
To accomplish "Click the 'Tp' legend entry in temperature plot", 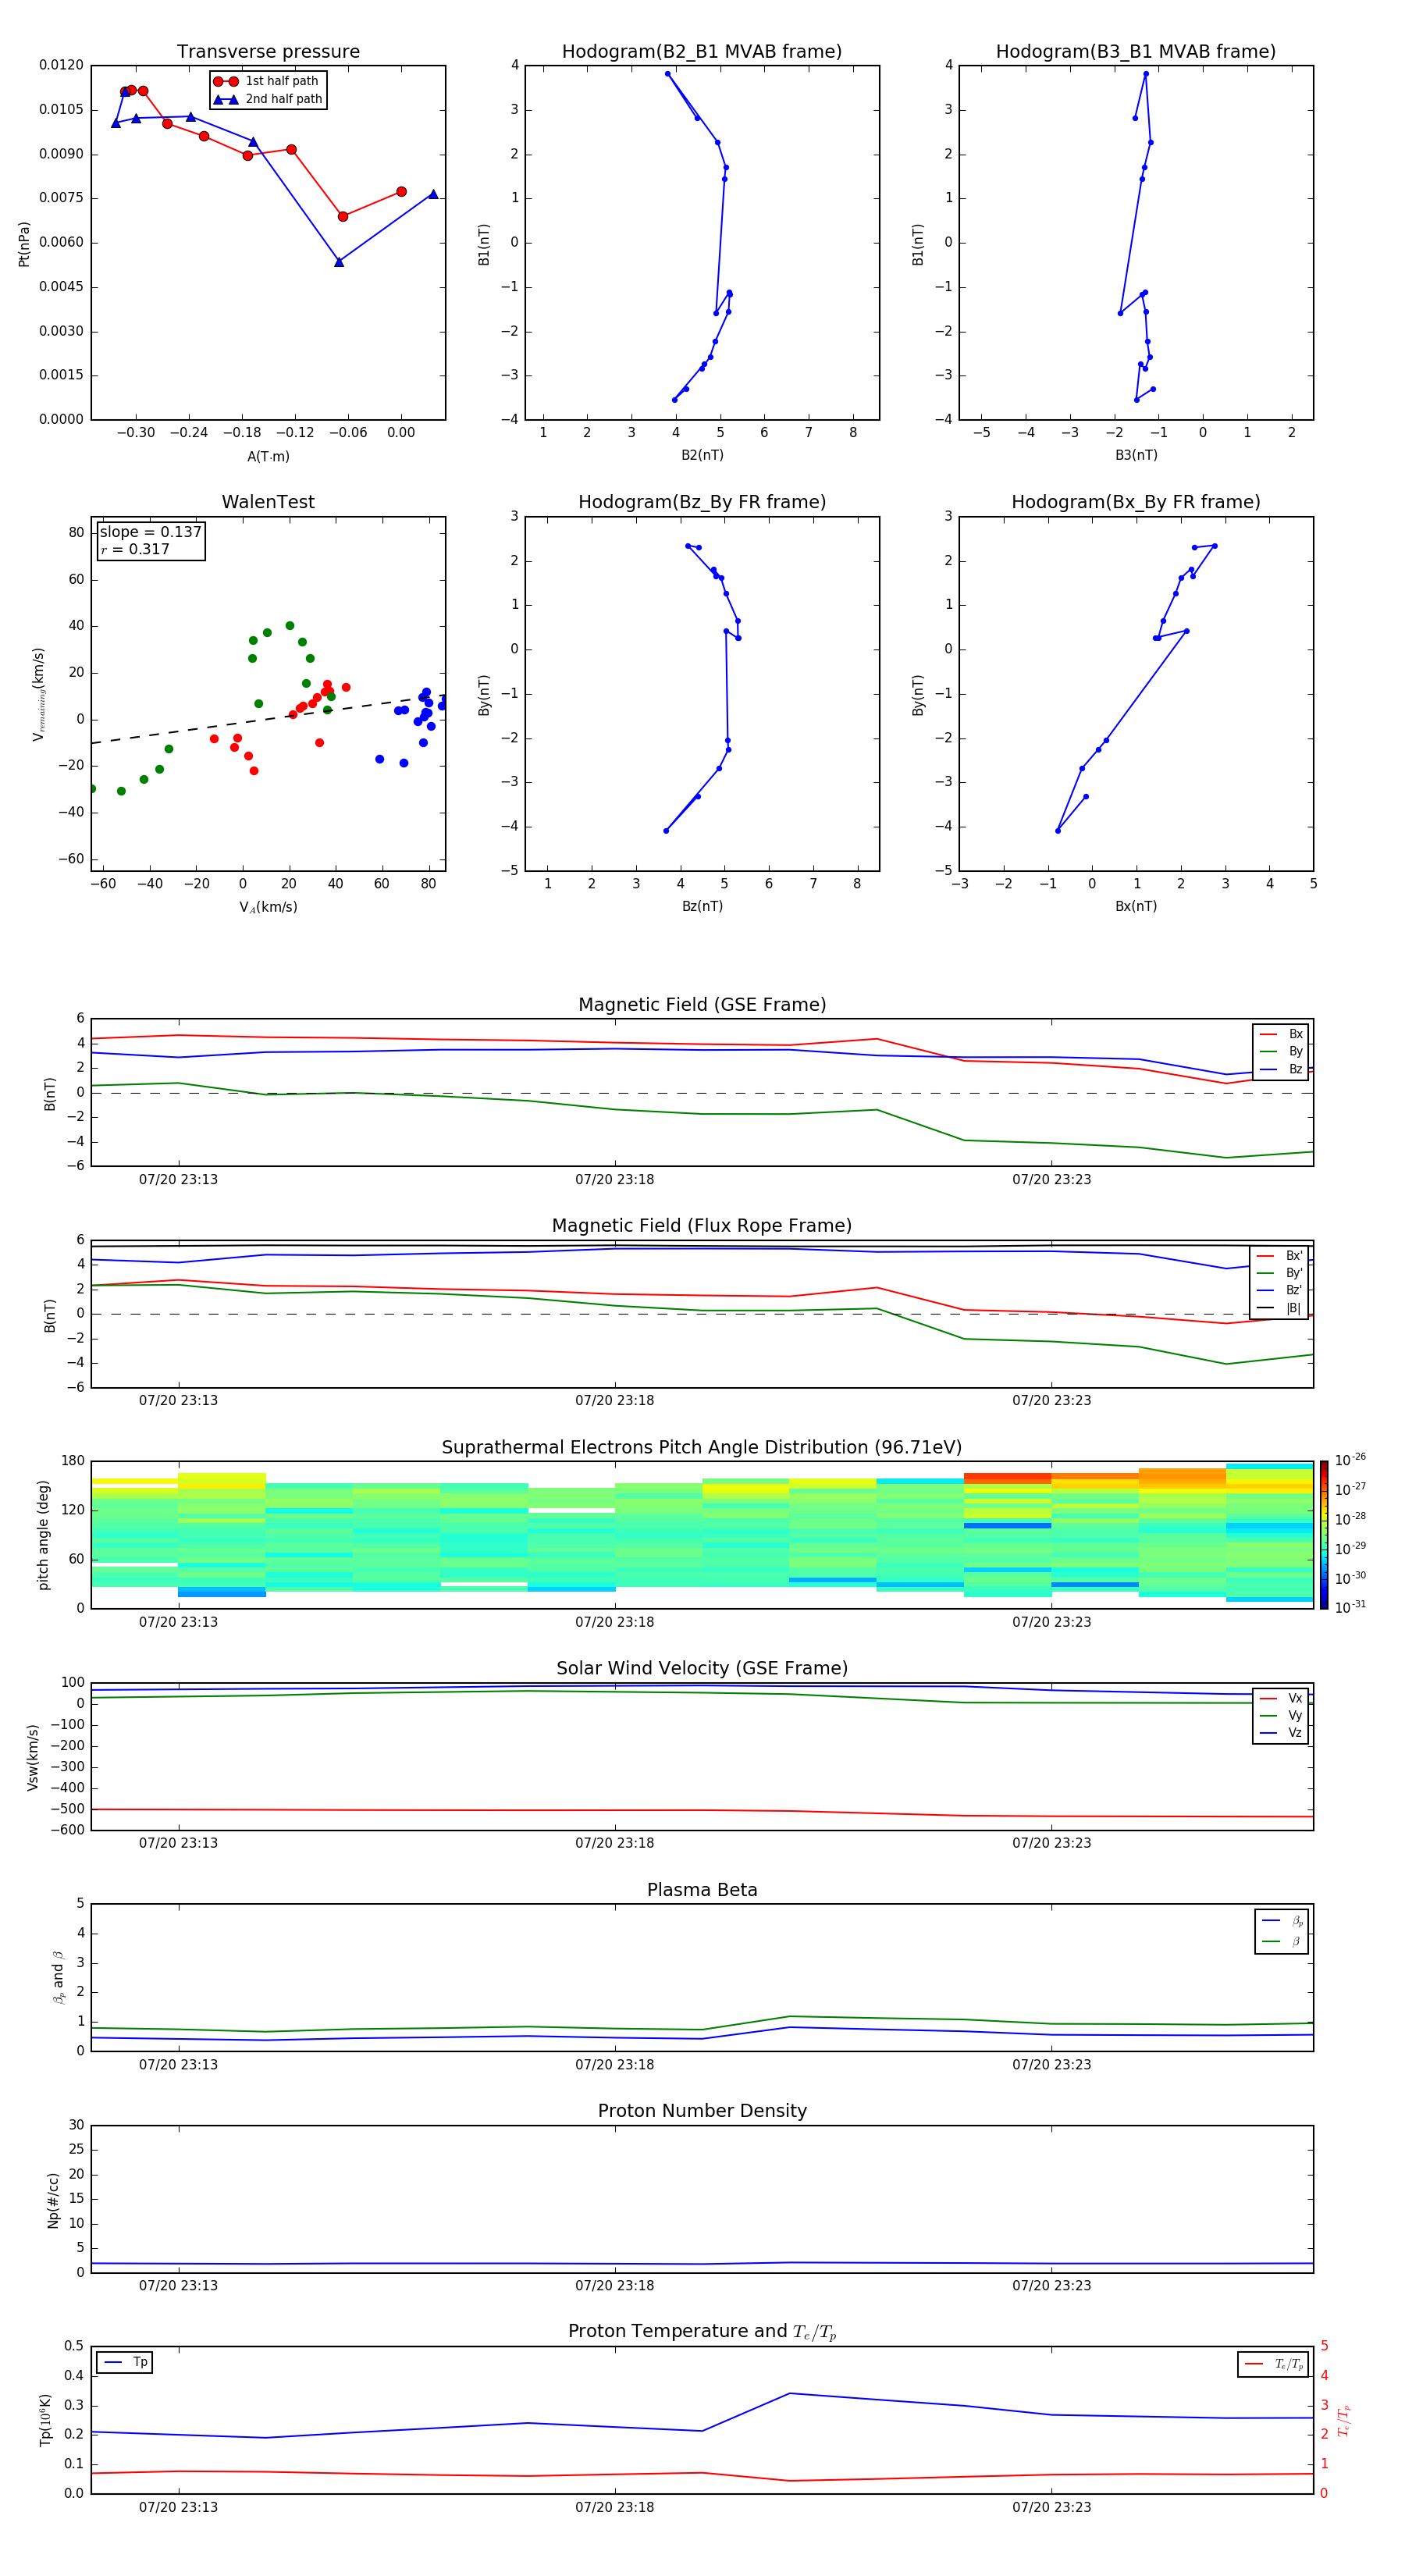I will tap(126, 2363).
